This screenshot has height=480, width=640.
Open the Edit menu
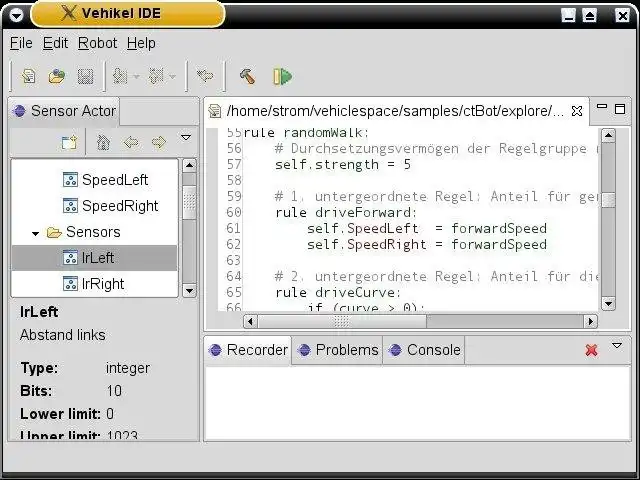coord(55,43)
